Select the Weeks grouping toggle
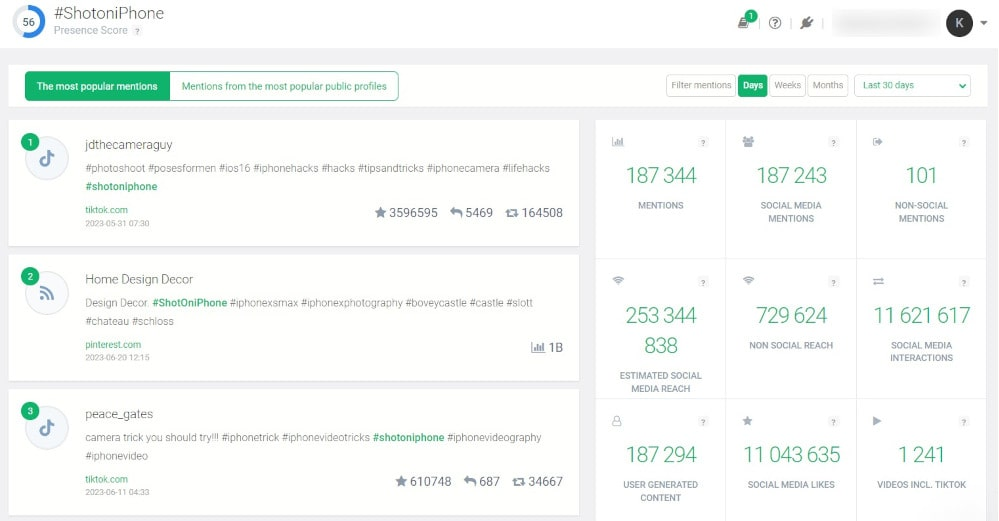This screenshot has height=521, width=999. point(787,85)
